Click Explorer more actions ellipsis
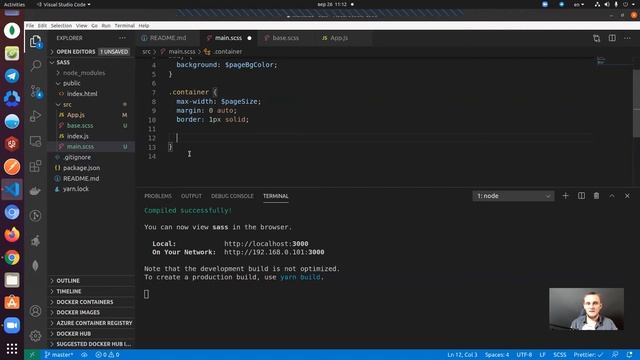 (x=122, y=38)
